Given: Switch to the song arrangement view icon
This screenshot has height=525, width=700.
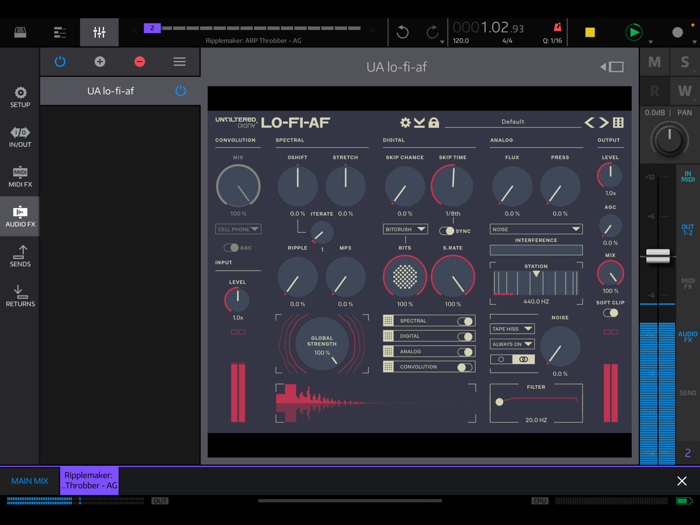Looking at the screenshot, I should 60,32.
